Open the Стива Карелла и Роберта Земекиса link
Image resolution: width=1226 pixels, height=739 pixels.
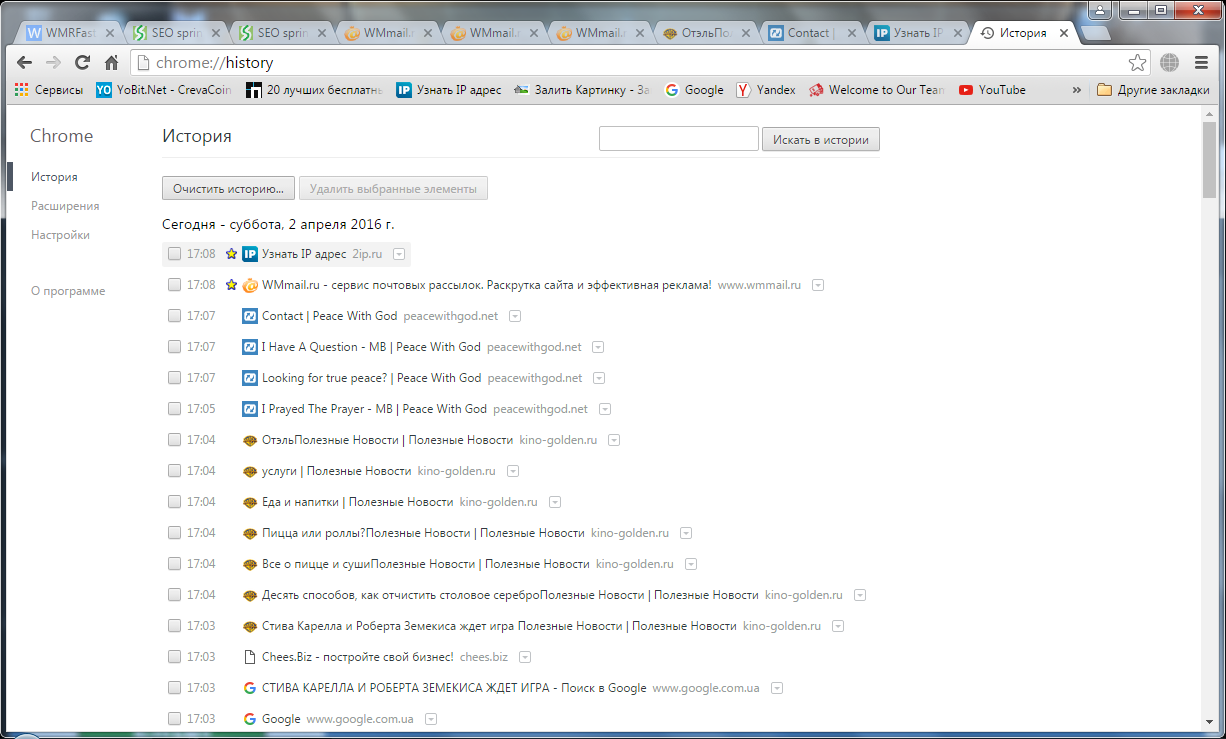coord(499,626)
